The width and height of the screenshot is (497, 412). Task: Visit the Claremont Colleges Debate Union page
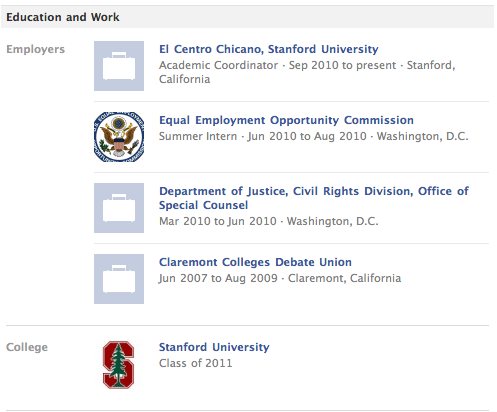pyautogui.click(x=255, y=262)
